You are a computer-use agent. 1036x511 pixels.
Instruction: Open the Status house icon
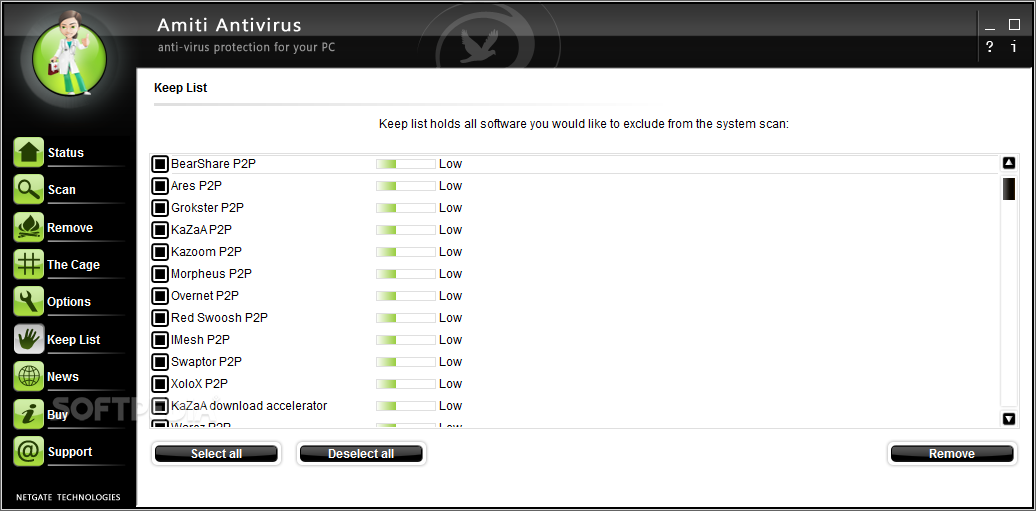click(28, 152)
